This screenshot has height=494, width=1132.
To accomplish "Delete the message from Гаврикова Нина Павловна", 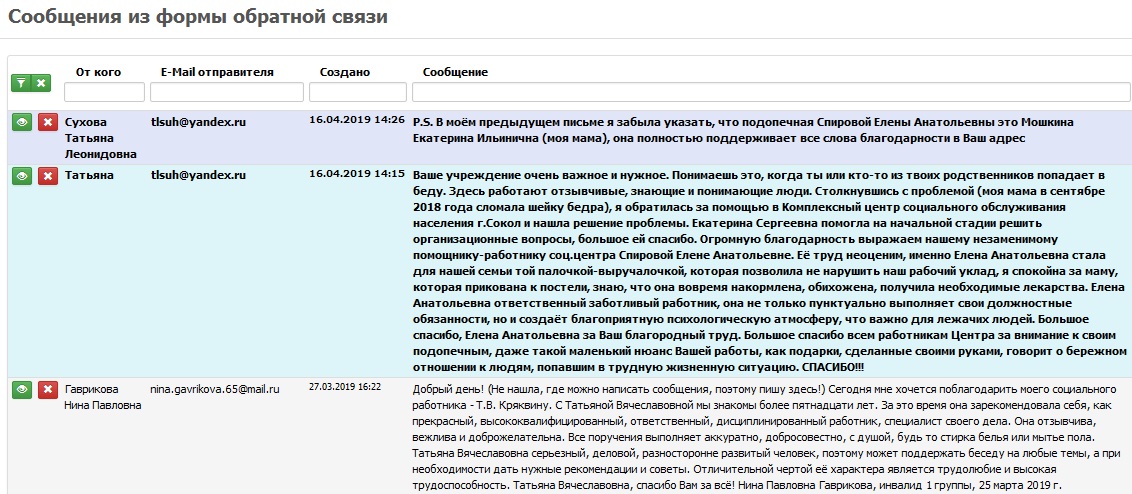I will tap(47, 389).
